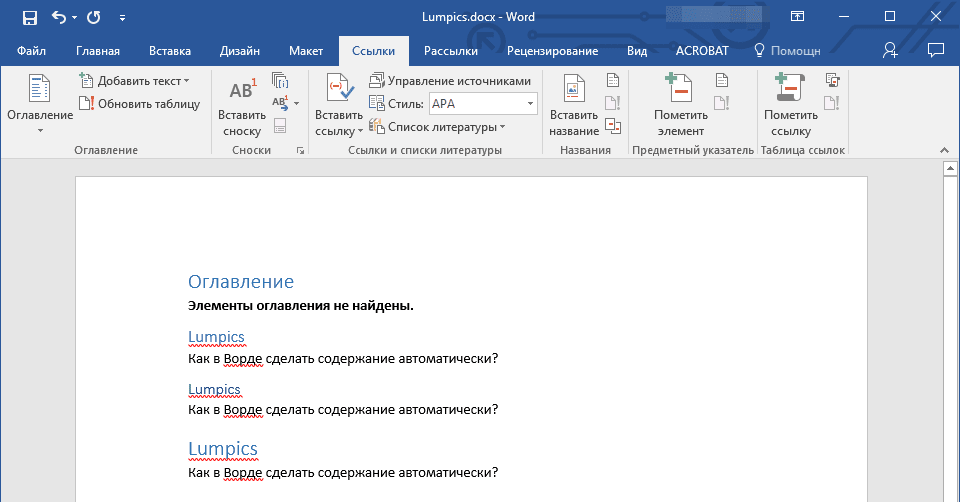
Task: Open the Файл tab
Action: 31,51
